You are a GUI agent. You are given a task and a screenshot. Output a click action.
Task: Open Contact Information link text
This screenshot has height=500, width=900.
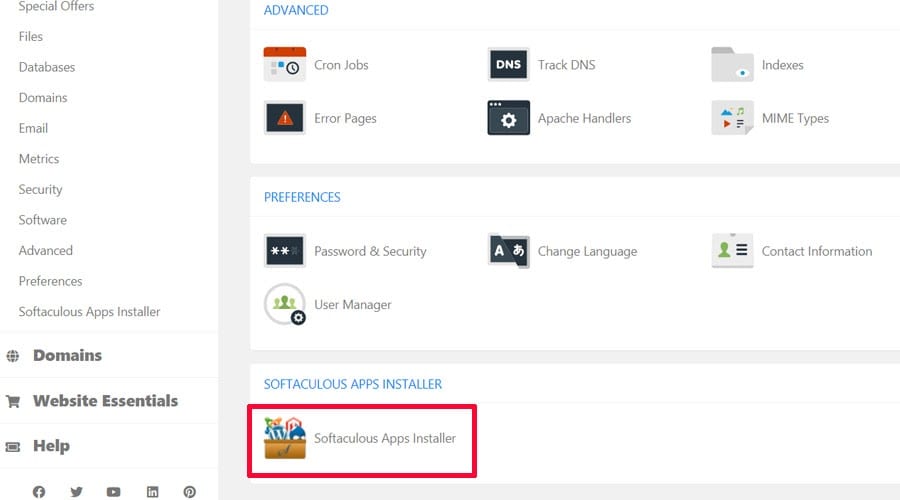click(817, 251)
